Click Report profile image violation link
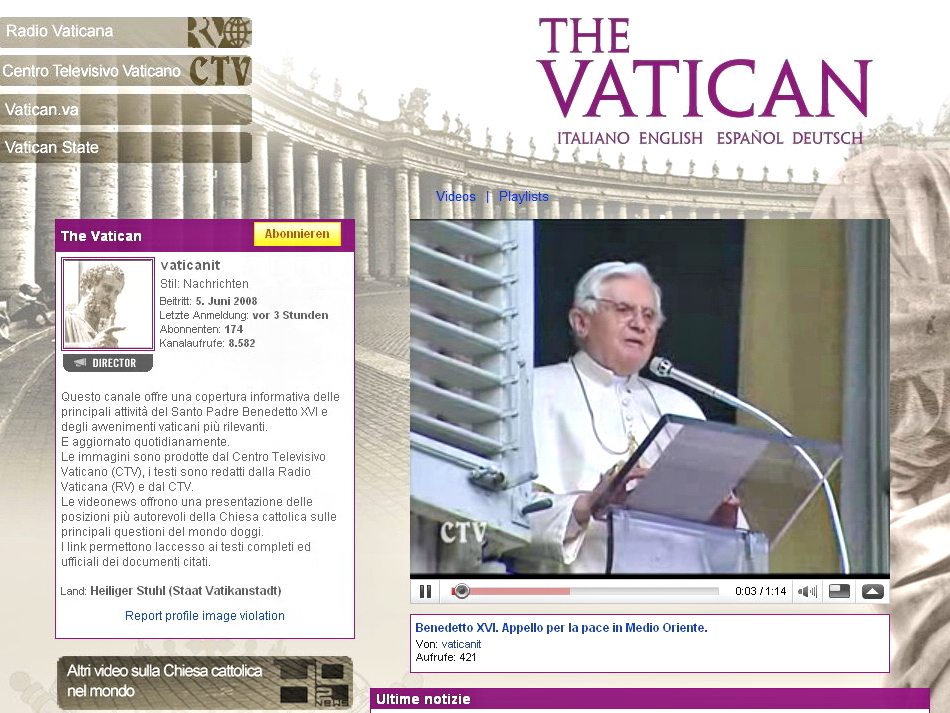 click(205, 615)
